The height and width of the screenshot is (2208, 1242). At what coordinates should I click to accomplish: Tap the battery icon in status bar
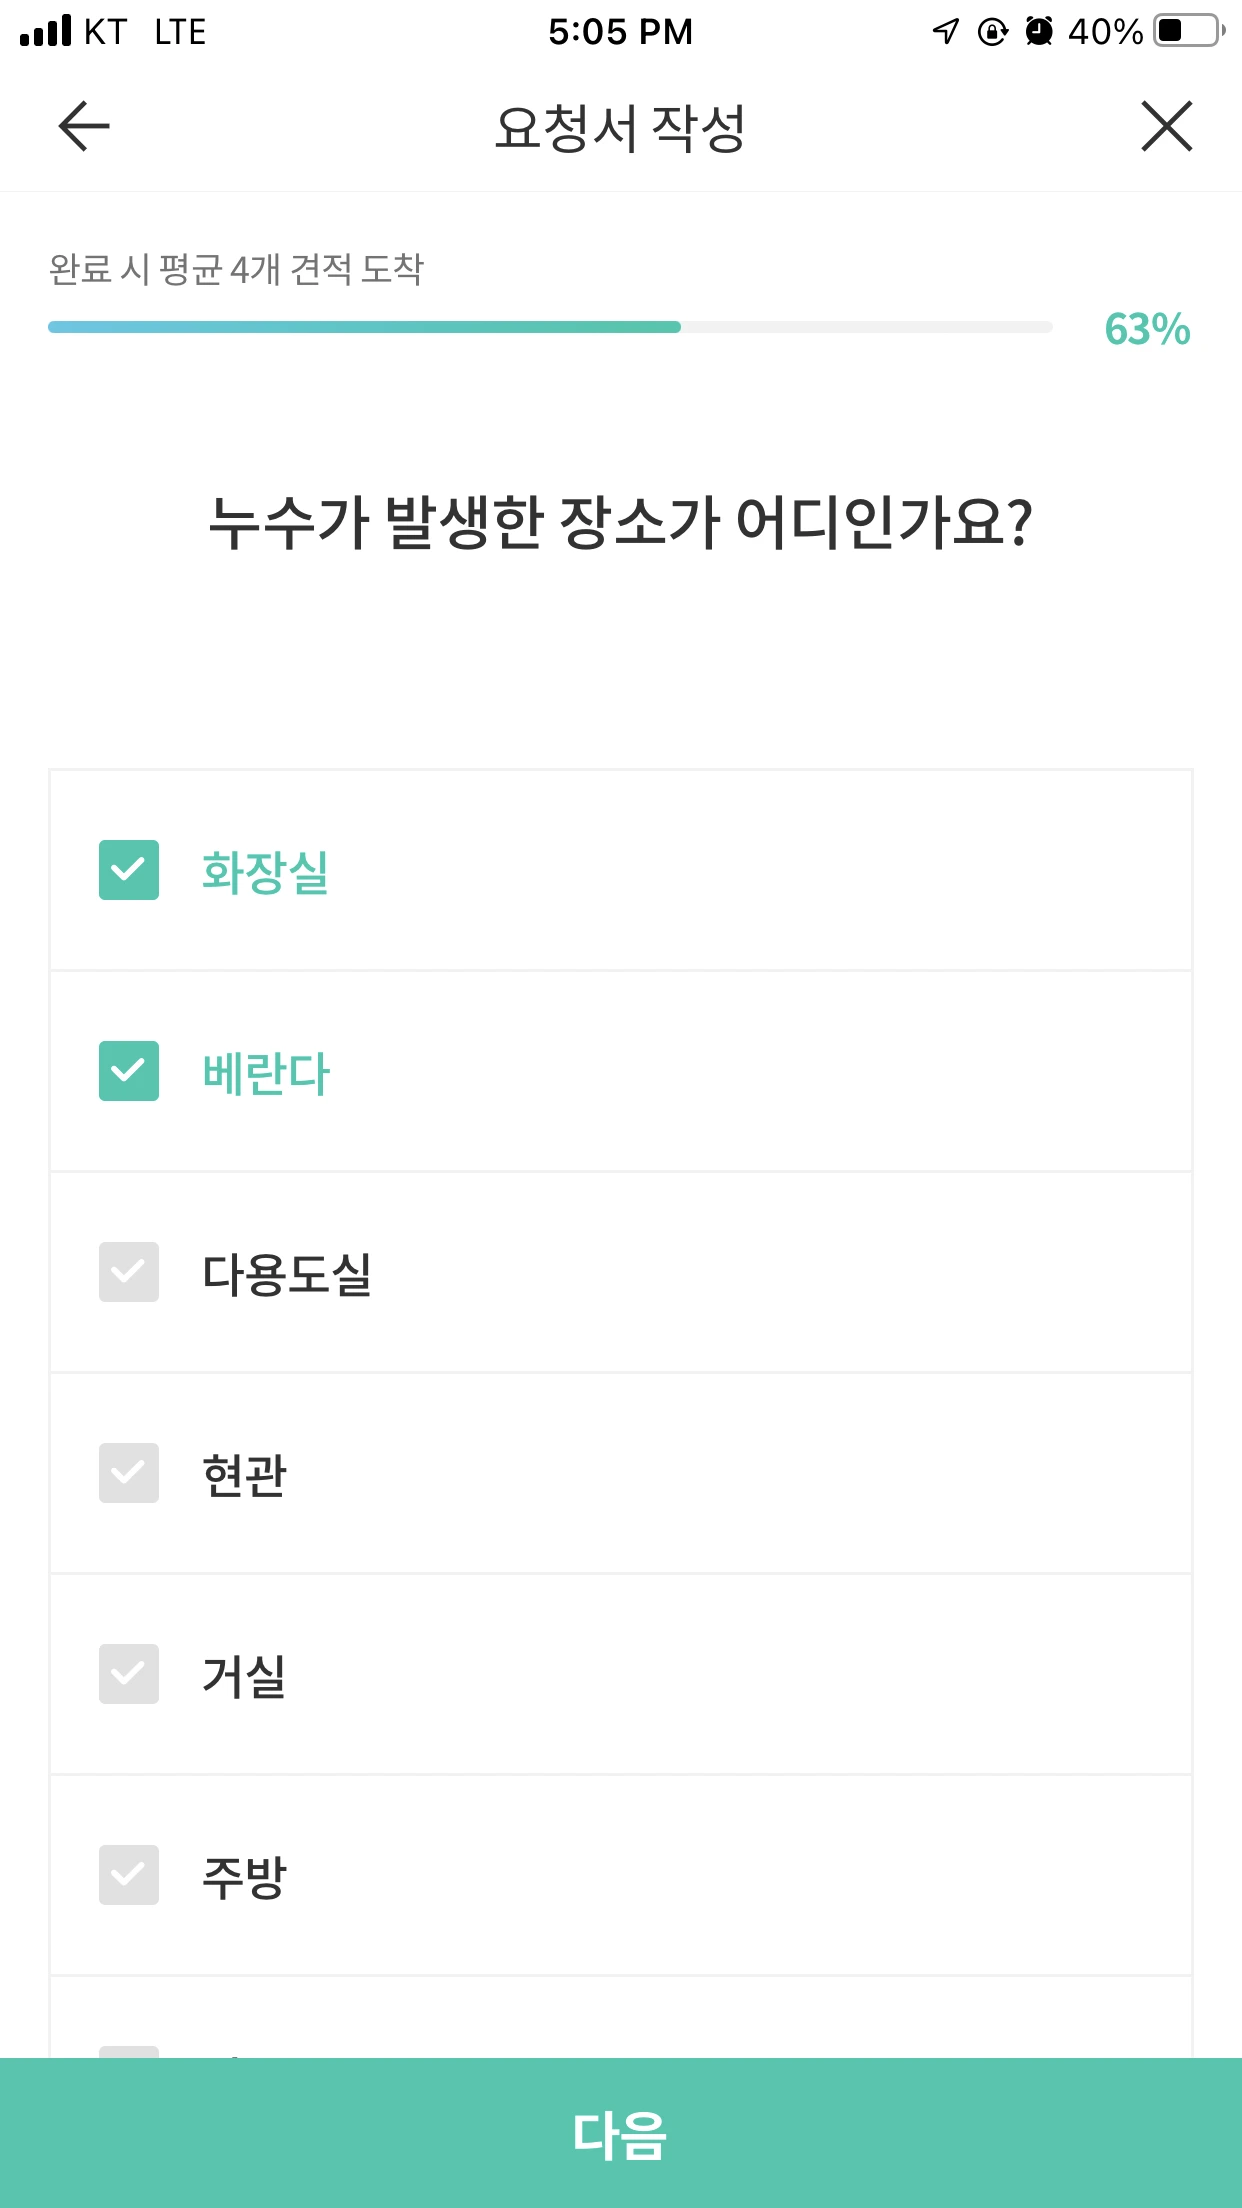pyautogui.click(x=1188, y=31)
